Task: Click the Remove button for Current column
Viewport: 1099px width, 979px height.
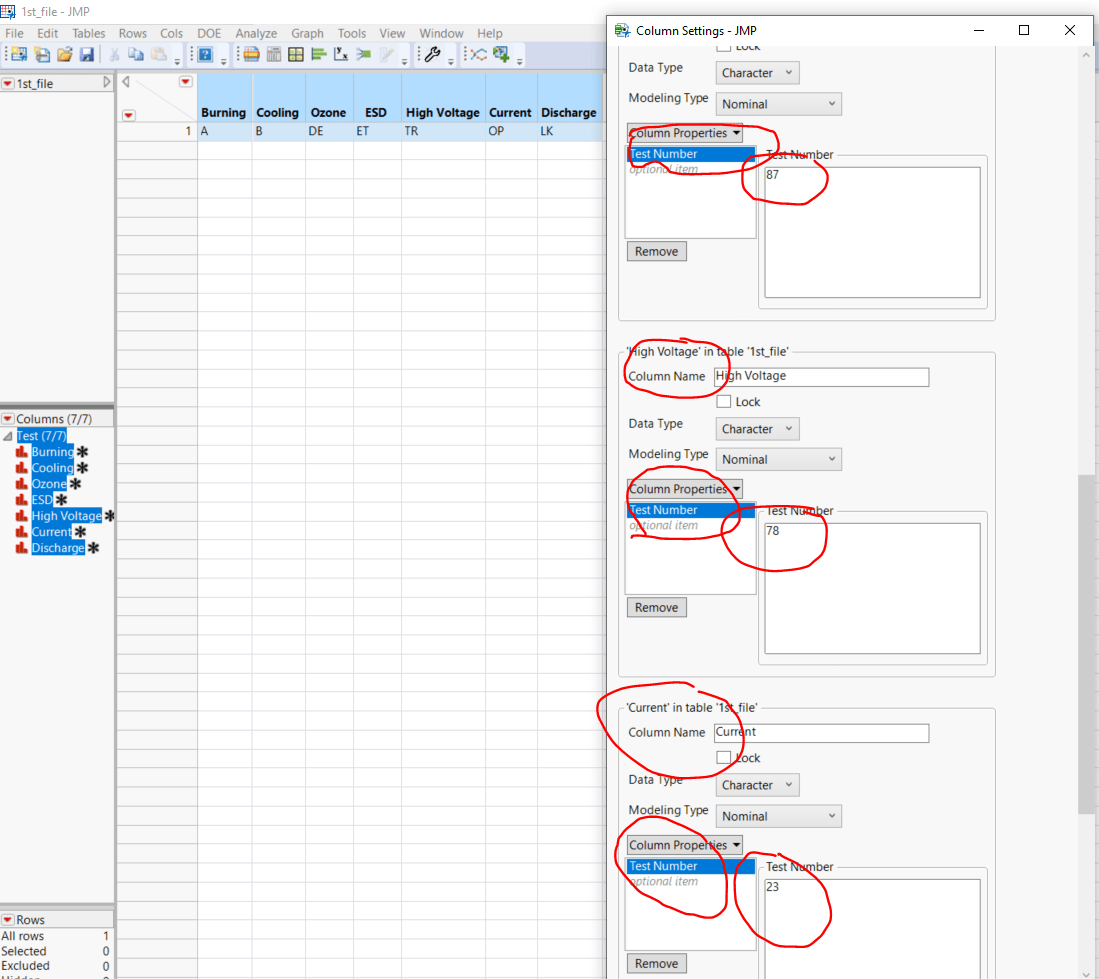Action: (x=656, y=963)
